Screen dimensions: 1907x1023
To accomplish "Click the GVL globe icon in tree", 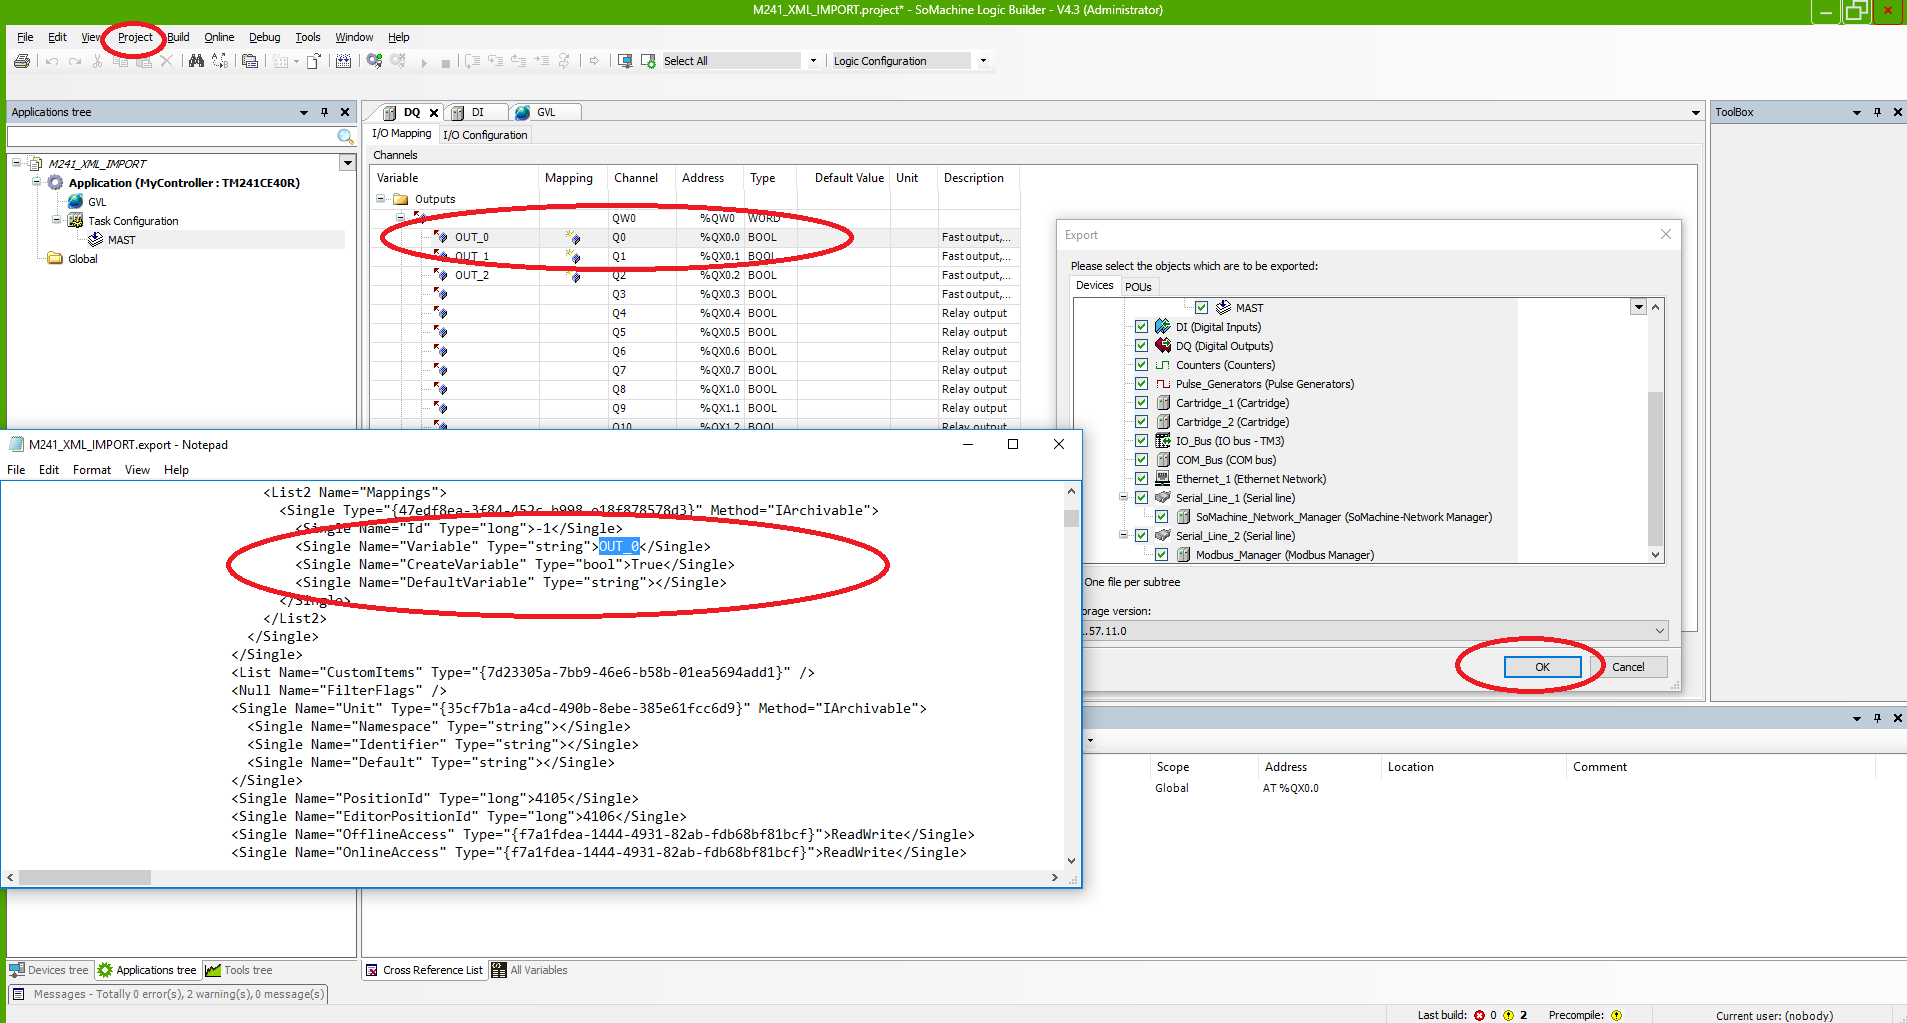I will pos(76,202).
